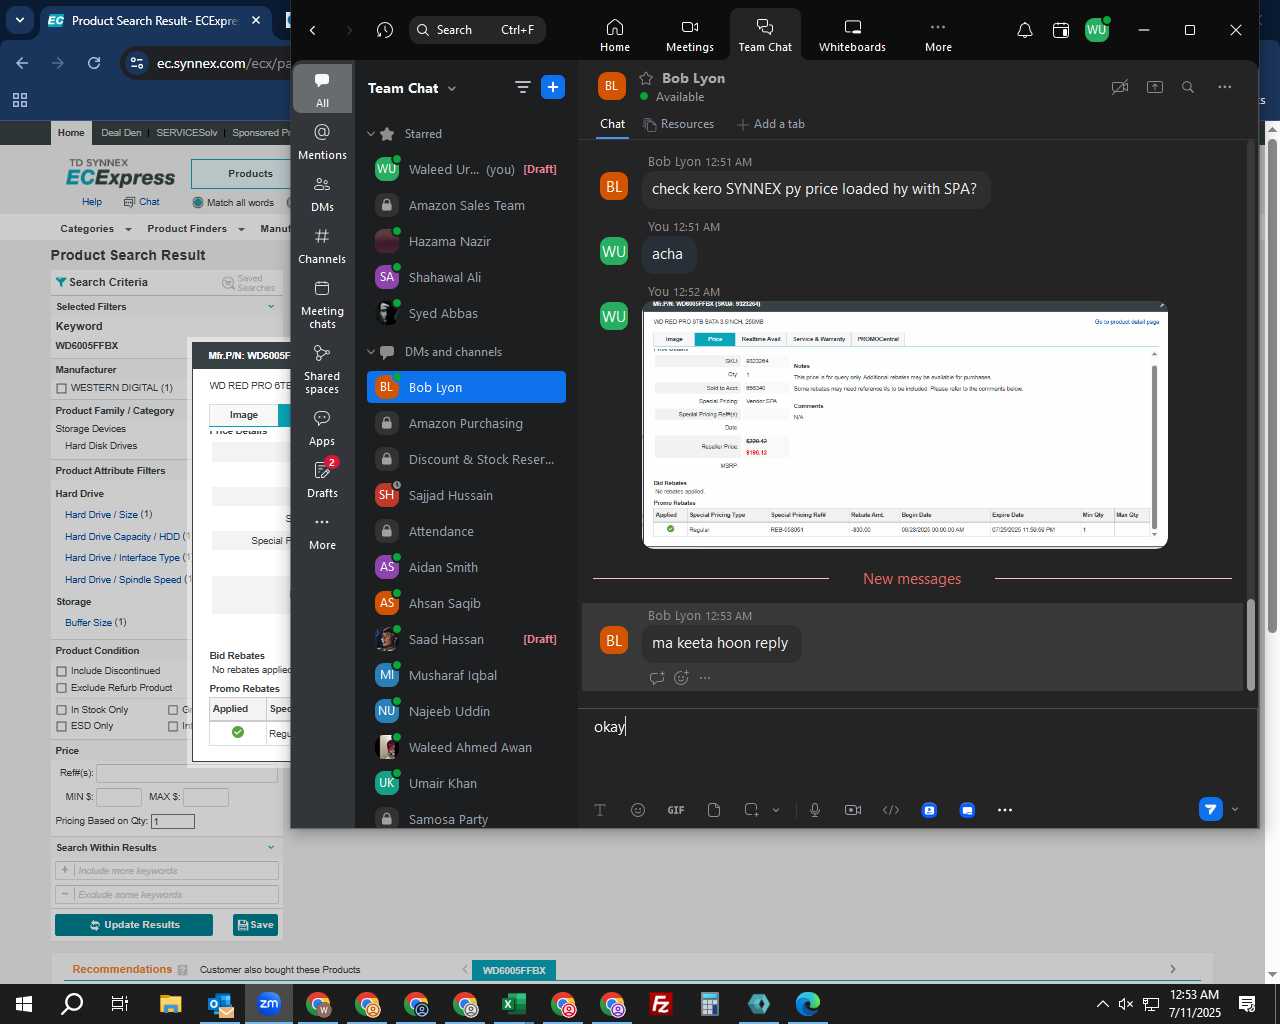Collapse the Starred section
1280x1024 pixels.
pyautogui.click(x=371, y=134)
